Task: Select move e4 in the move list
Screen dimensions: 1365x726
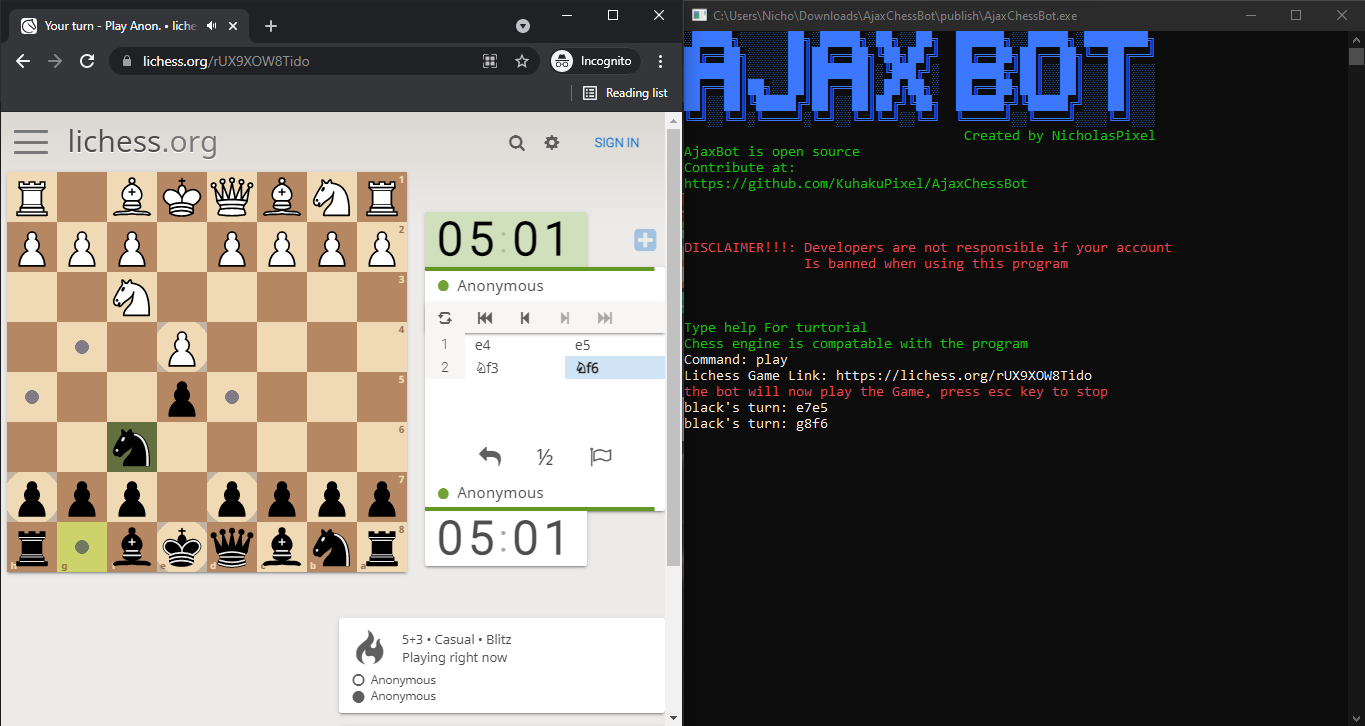Action: click(515, 345)
